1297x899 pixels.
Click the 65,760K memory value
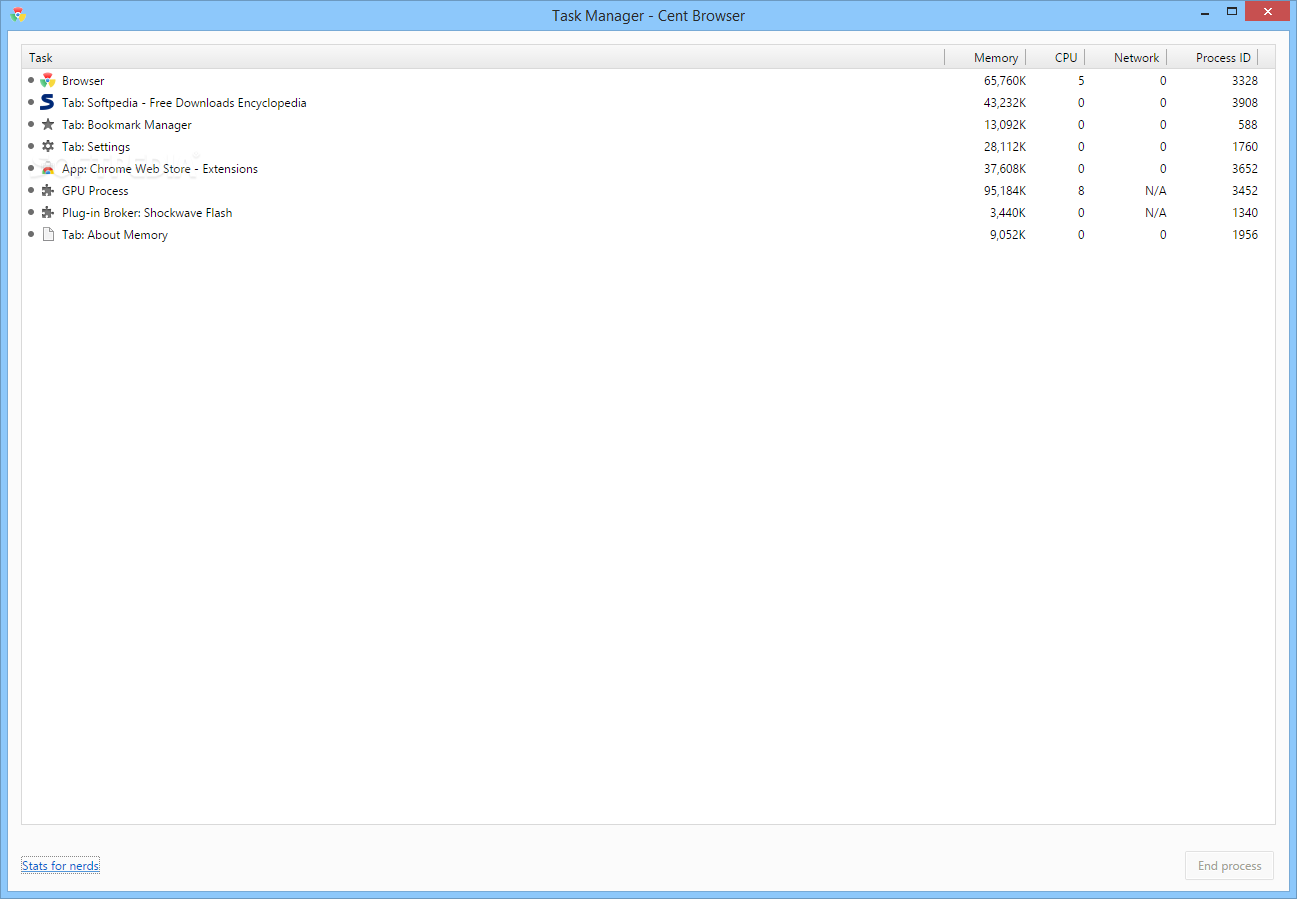(1005, 81)
